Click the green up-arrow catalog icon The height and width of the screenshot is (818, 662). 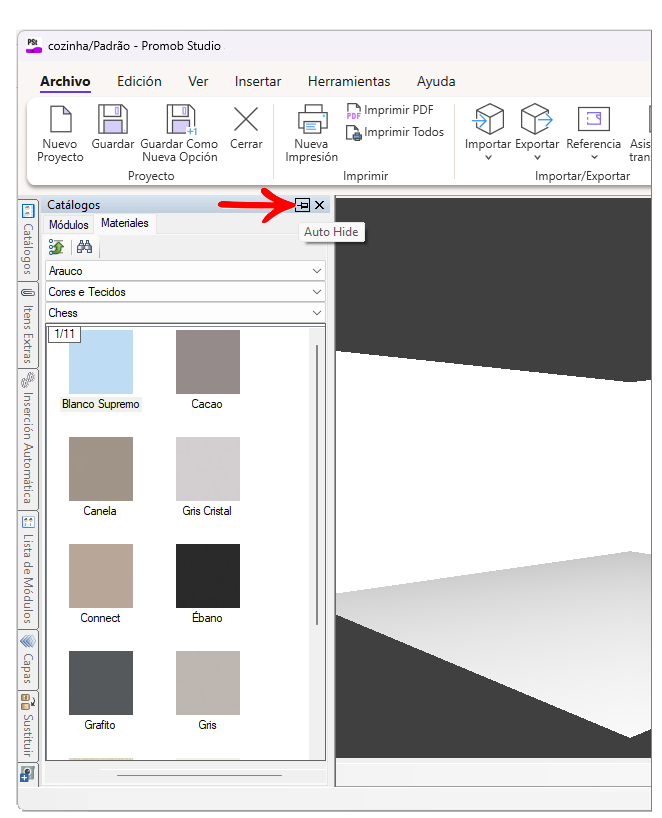56,247
